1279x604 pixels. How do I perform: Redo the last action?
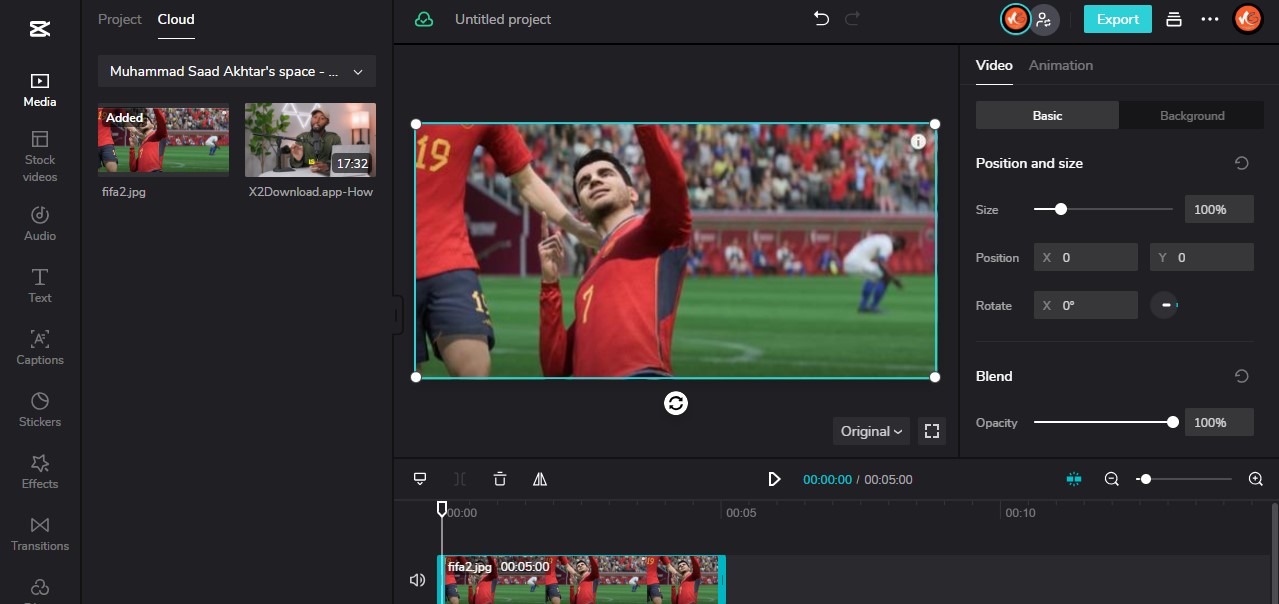coord(852,19)
